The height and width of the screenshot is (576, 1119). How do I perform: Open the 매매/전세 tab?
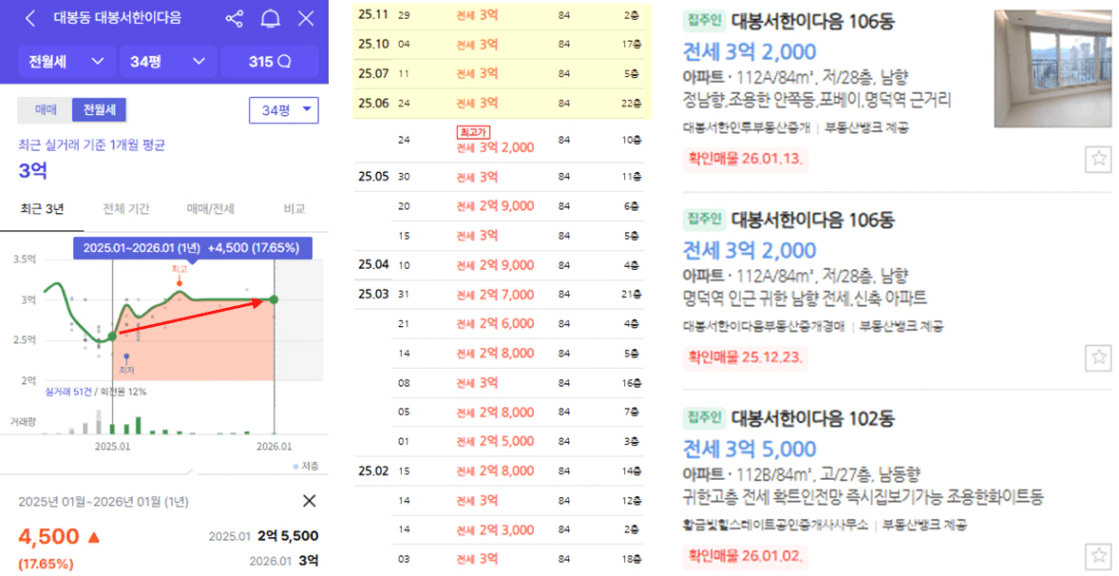click(210, 209)
